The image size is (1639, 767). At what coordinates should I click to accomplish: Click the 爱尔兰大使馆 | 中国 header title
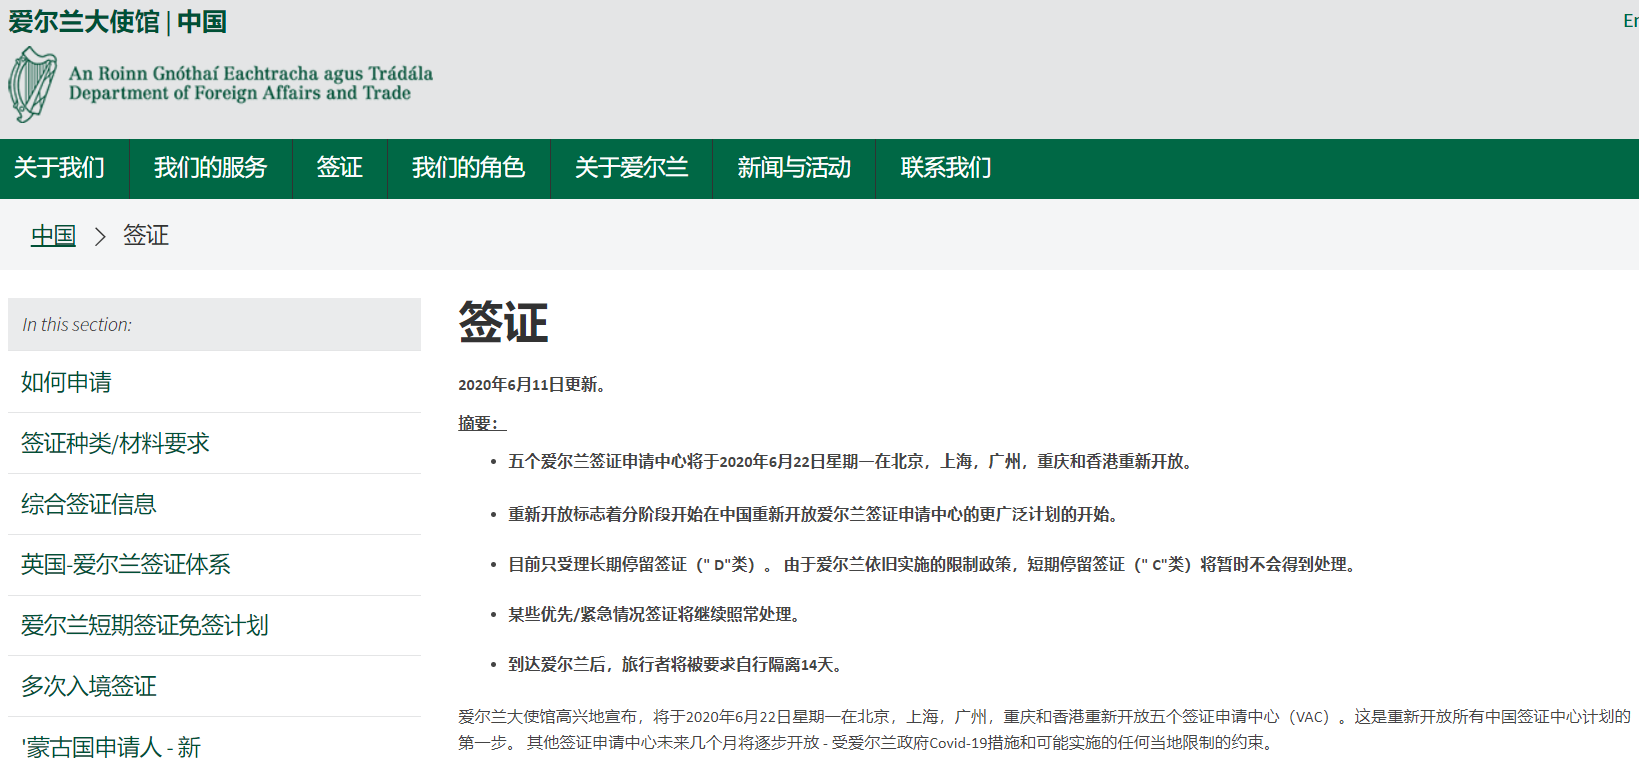coord(117,22)
